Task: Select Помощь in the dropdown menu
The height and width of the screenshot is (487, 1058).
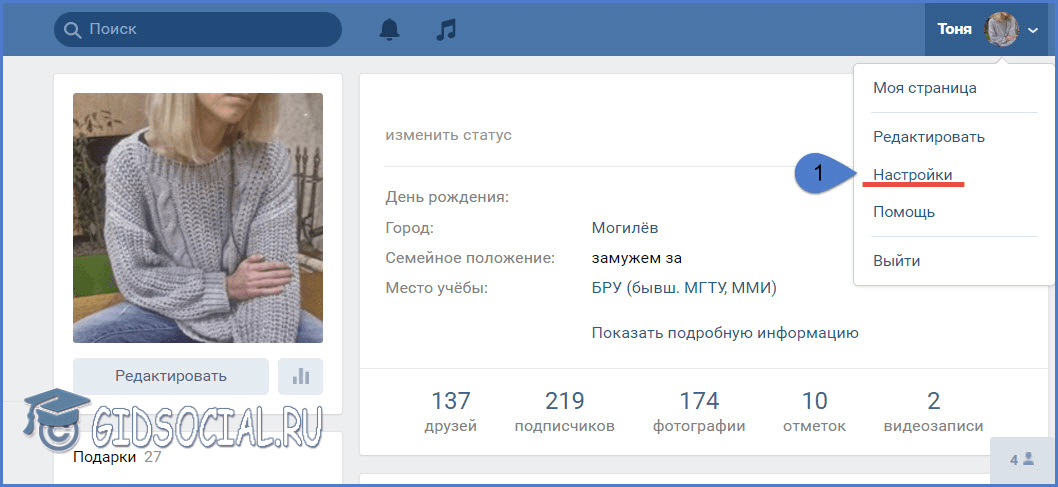Action: pyautogui.click(x=903, y=212)
